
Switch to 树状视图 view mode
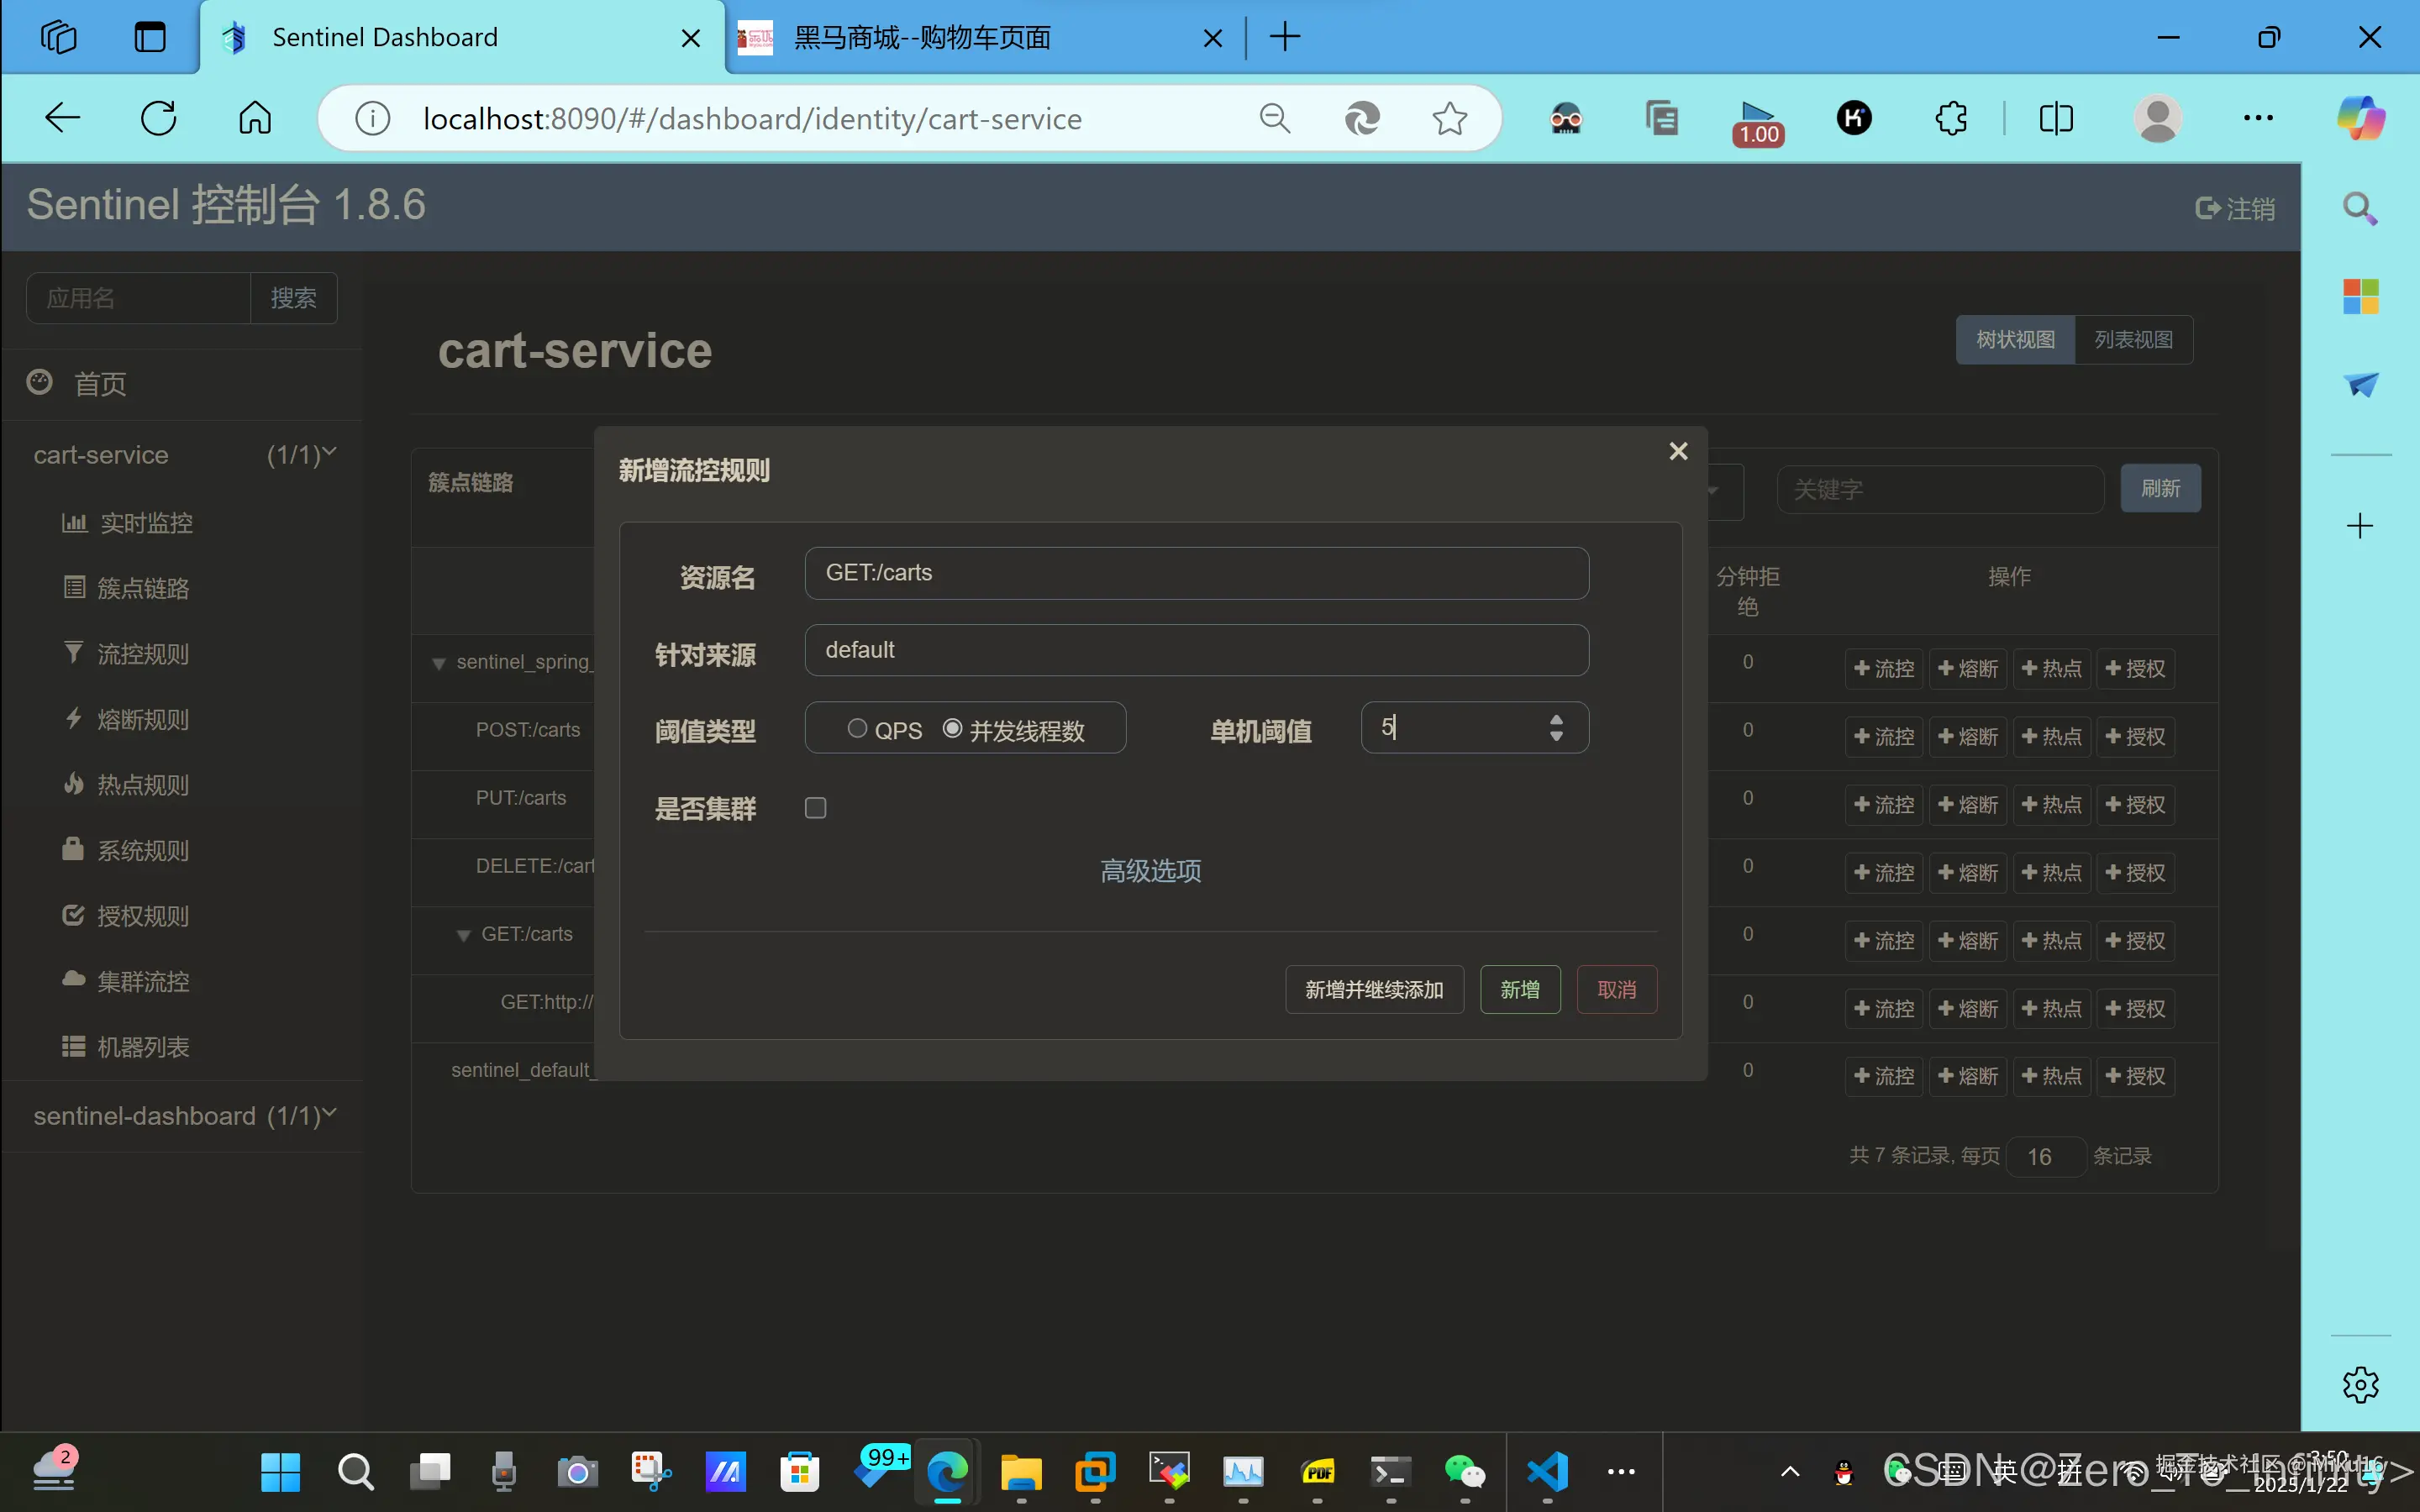2013,339
